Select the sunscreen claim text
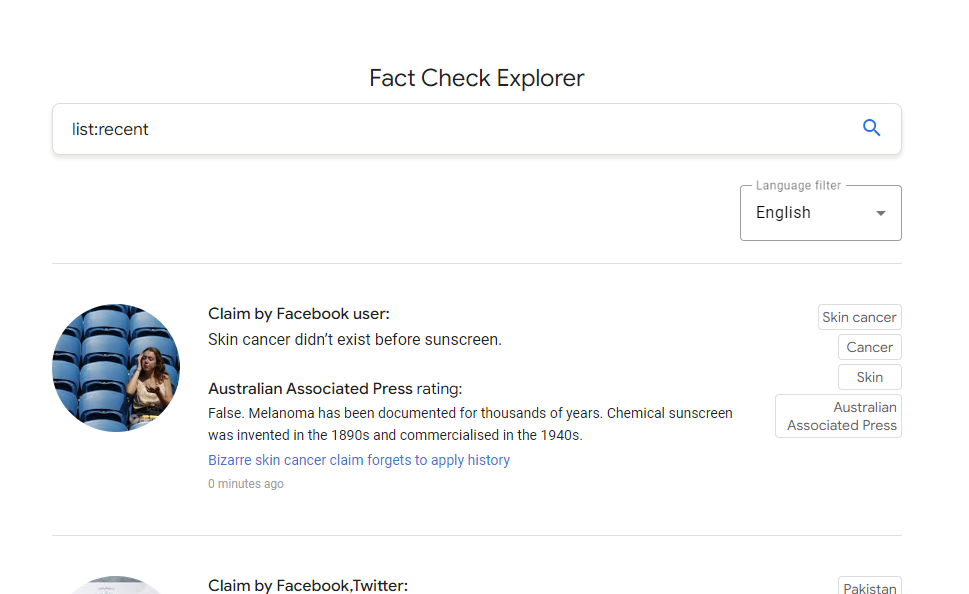Viewport: 969px width, 594px height. [x=355, y=339]
